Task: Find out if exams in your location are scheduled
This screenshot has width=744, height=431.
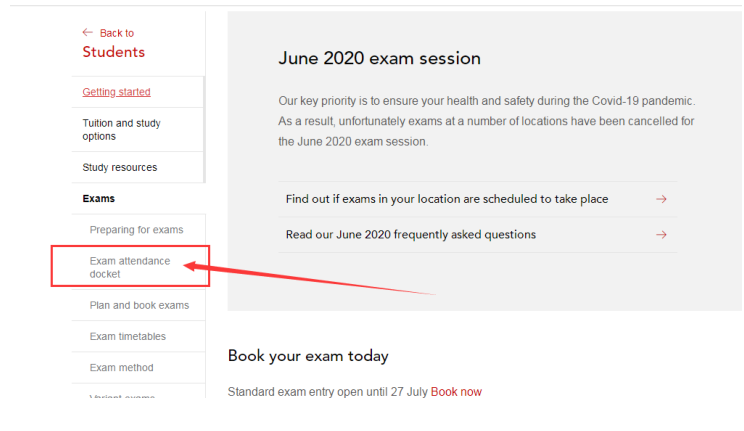Action: [x=447, y=199]
